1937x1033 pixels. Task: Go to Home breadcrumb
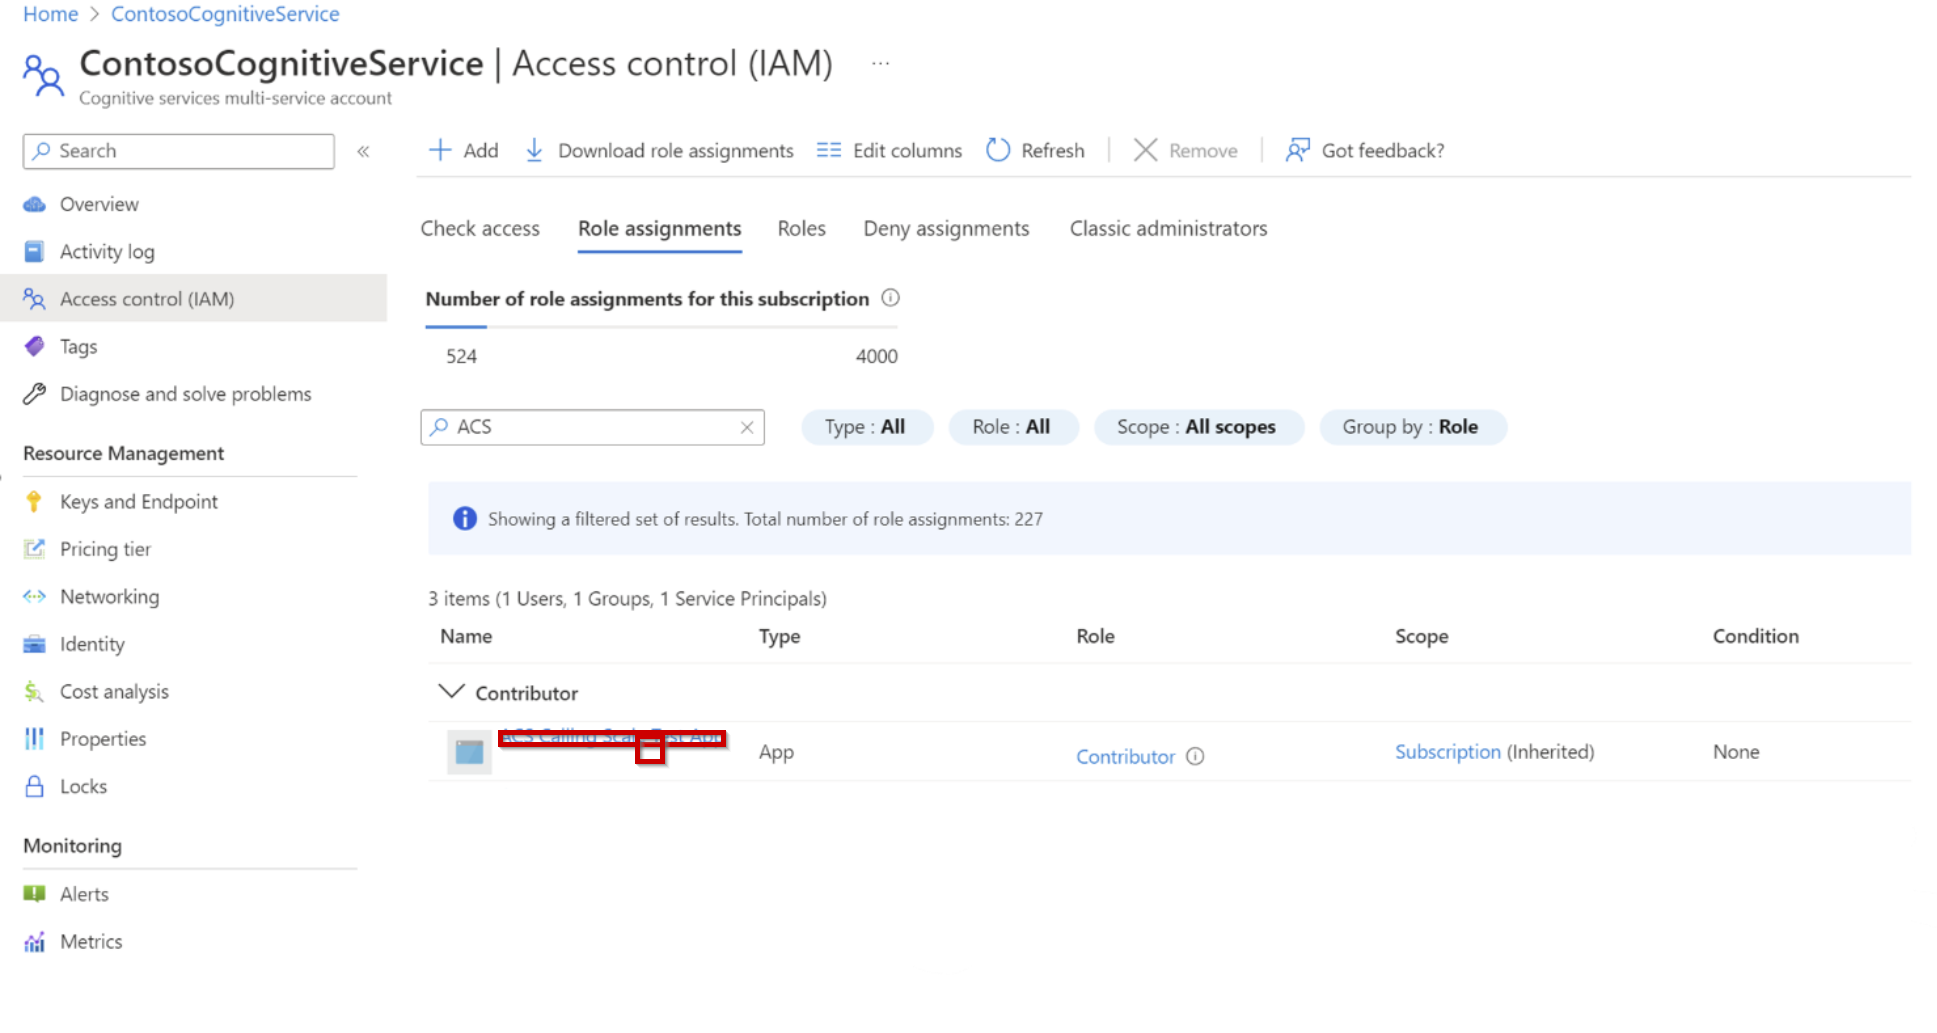50,14
